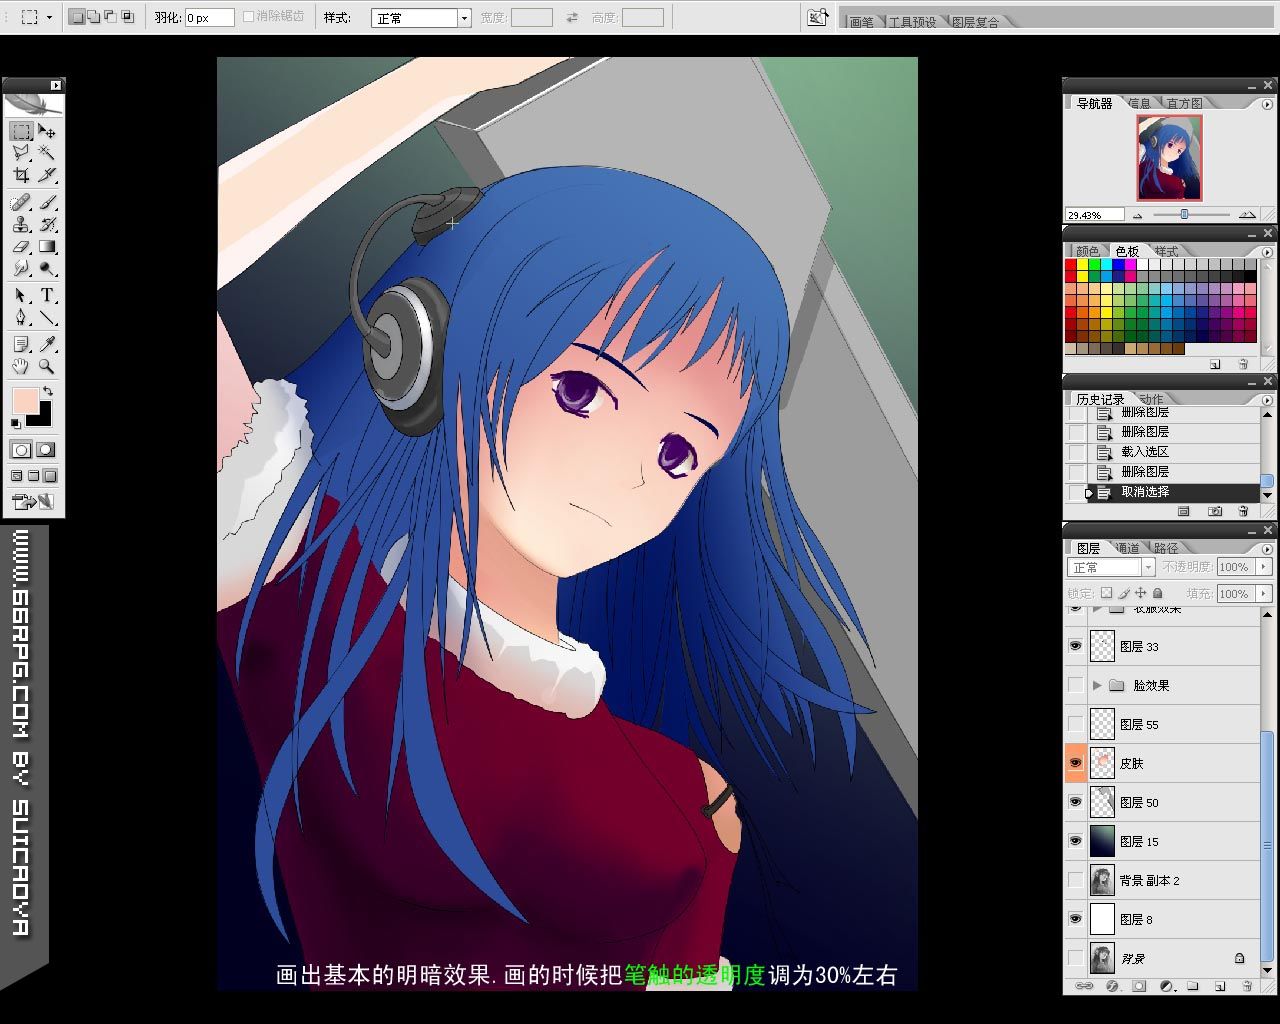This screenshot has height=1024, width=1280.
Task: Click the delete layer trash icon
Action: (1246, 986)
